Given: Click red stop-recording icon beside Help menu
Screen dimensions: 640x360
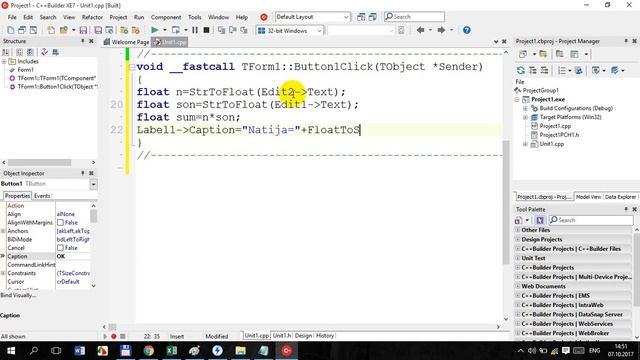Looking at the screenshot, I should (x=264, y=17).
